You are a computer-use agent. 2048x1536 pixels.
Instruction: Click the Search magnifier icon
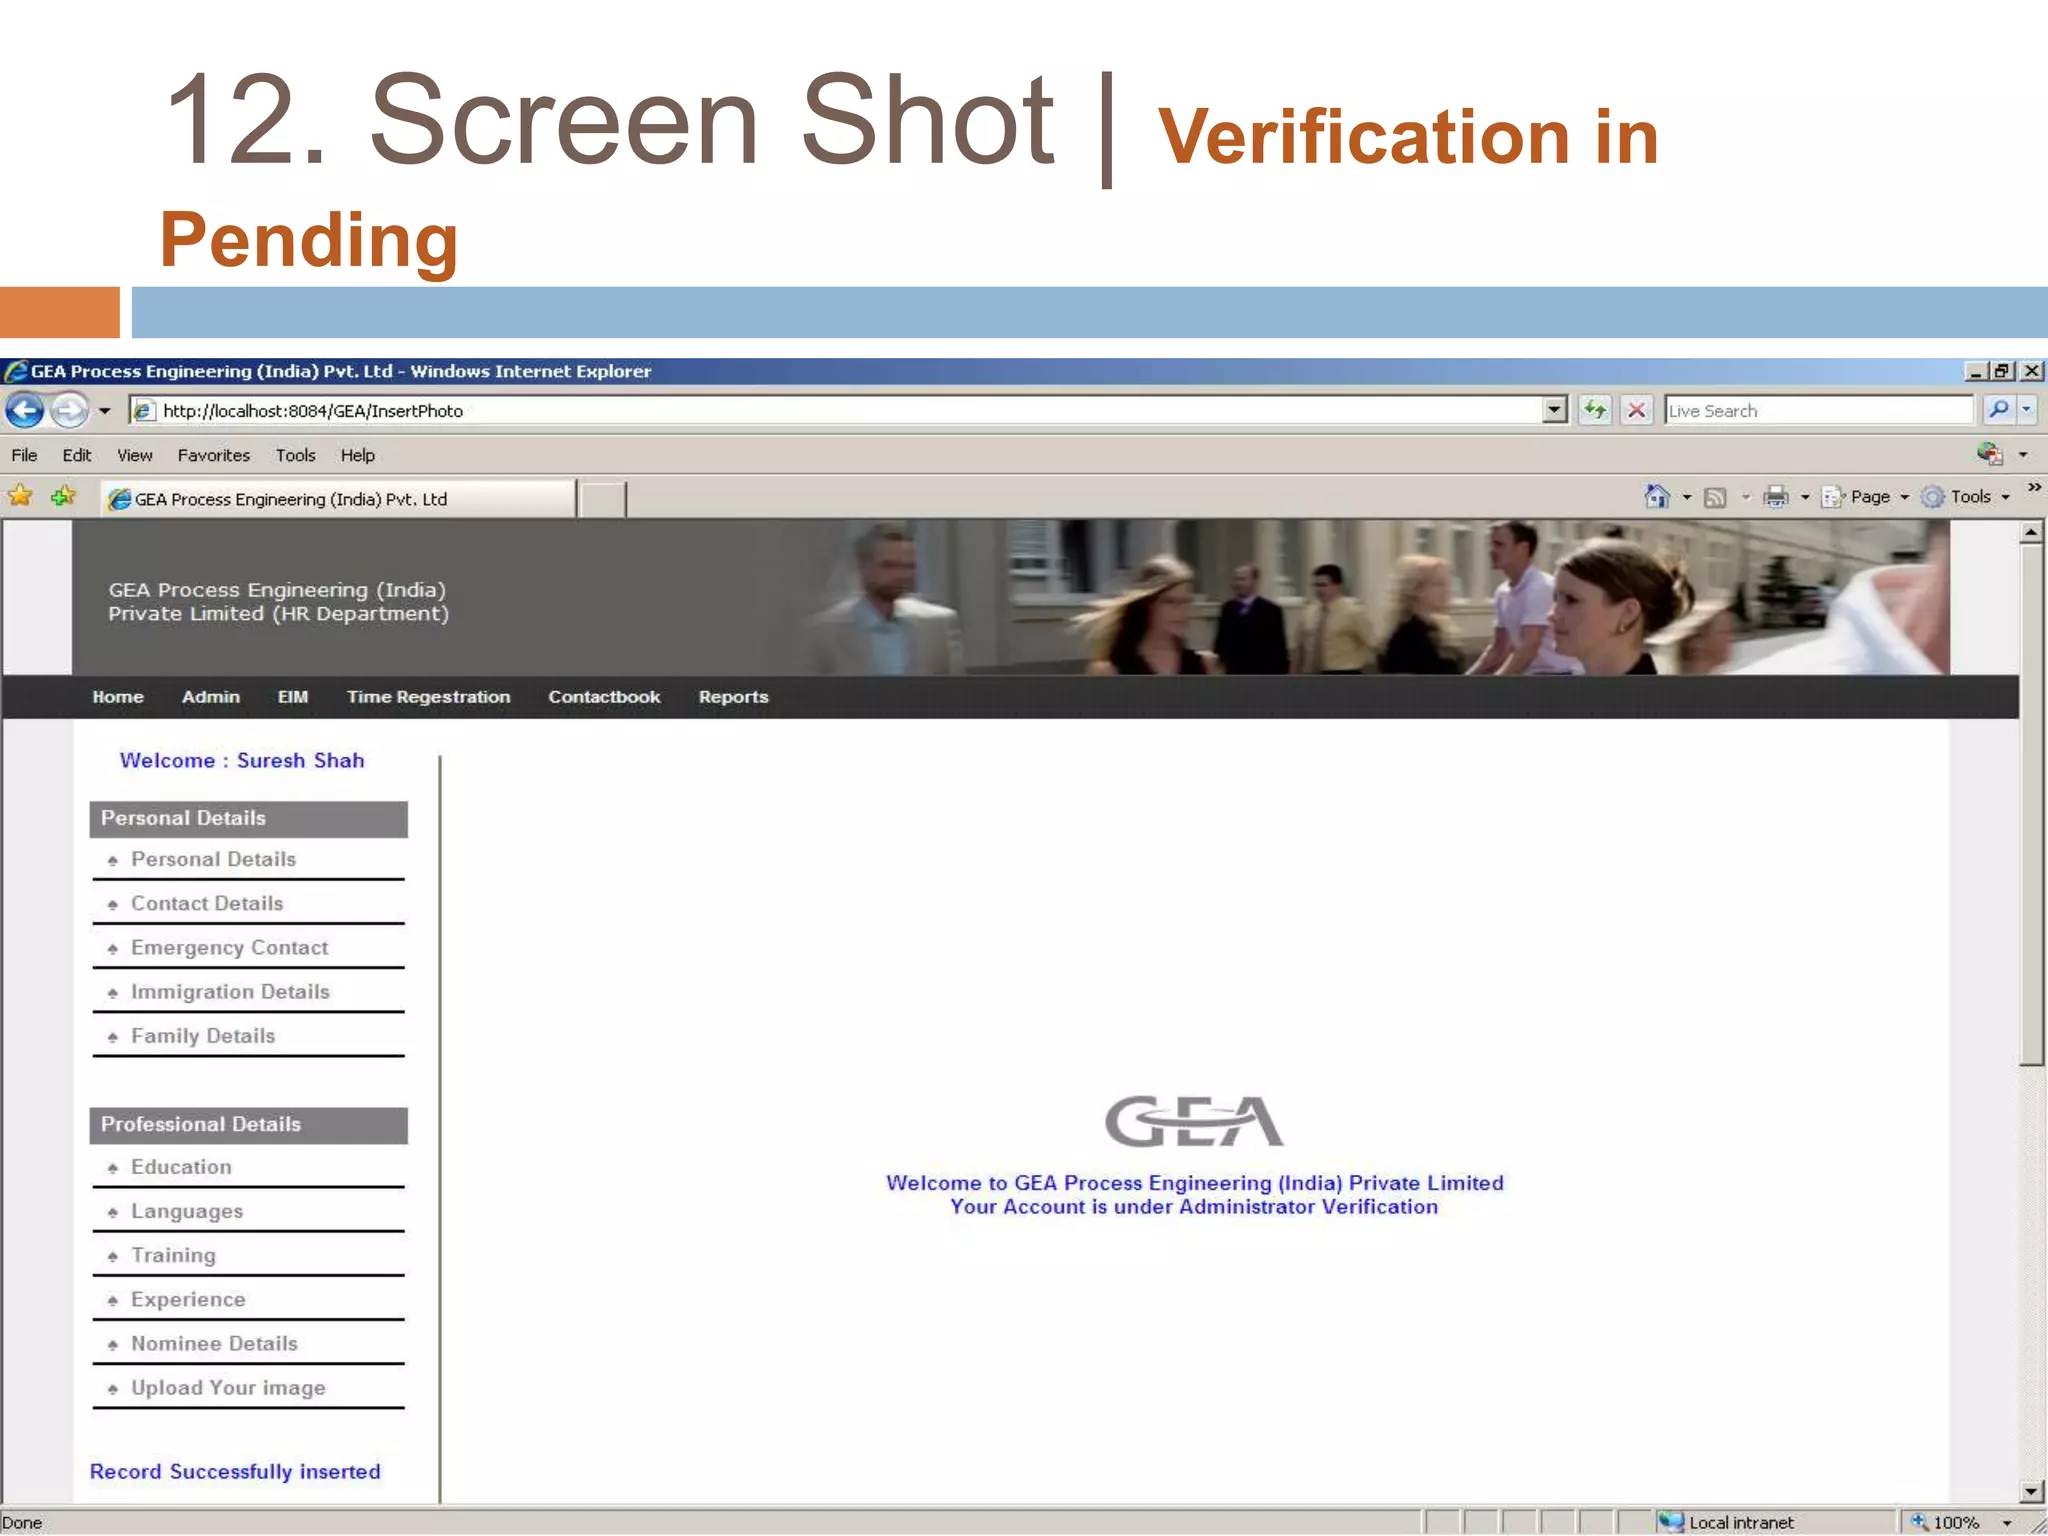(x=1998, y=409)
